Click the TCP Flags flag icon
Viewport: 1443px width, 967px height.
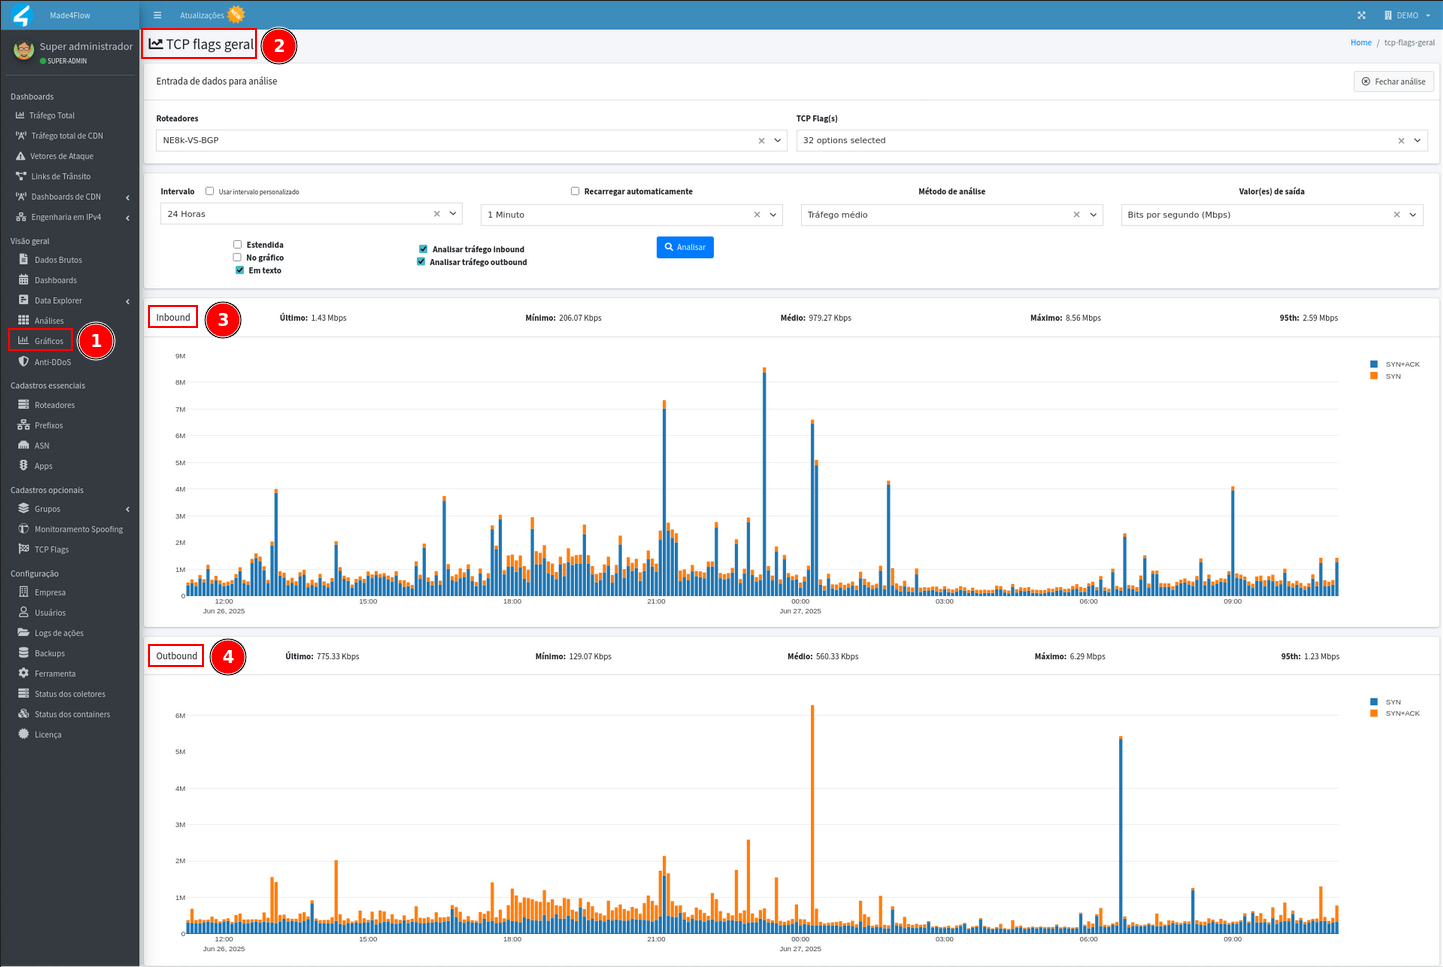pos(24,549)
